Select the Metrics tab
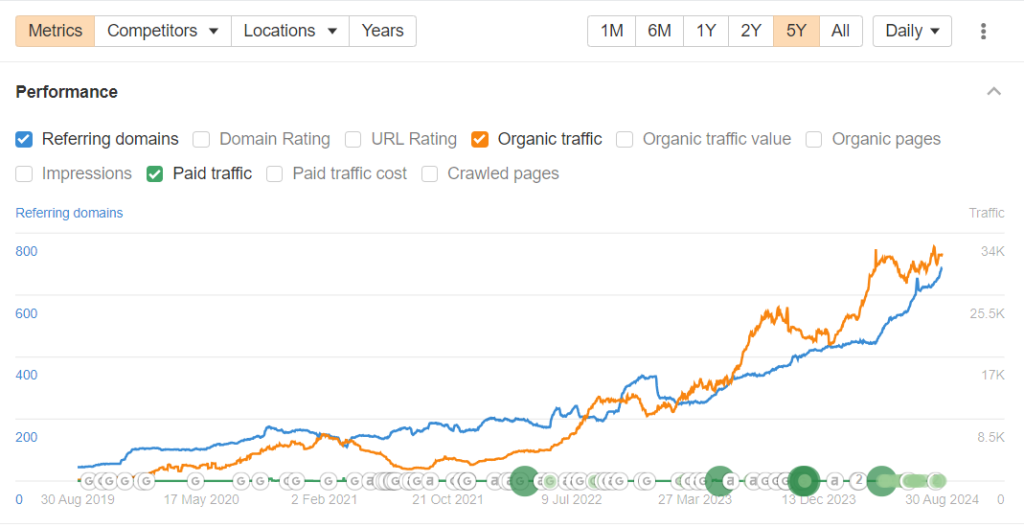This screenshot has height=528, width=1024. pyautogui.click(x=55, y=31)
